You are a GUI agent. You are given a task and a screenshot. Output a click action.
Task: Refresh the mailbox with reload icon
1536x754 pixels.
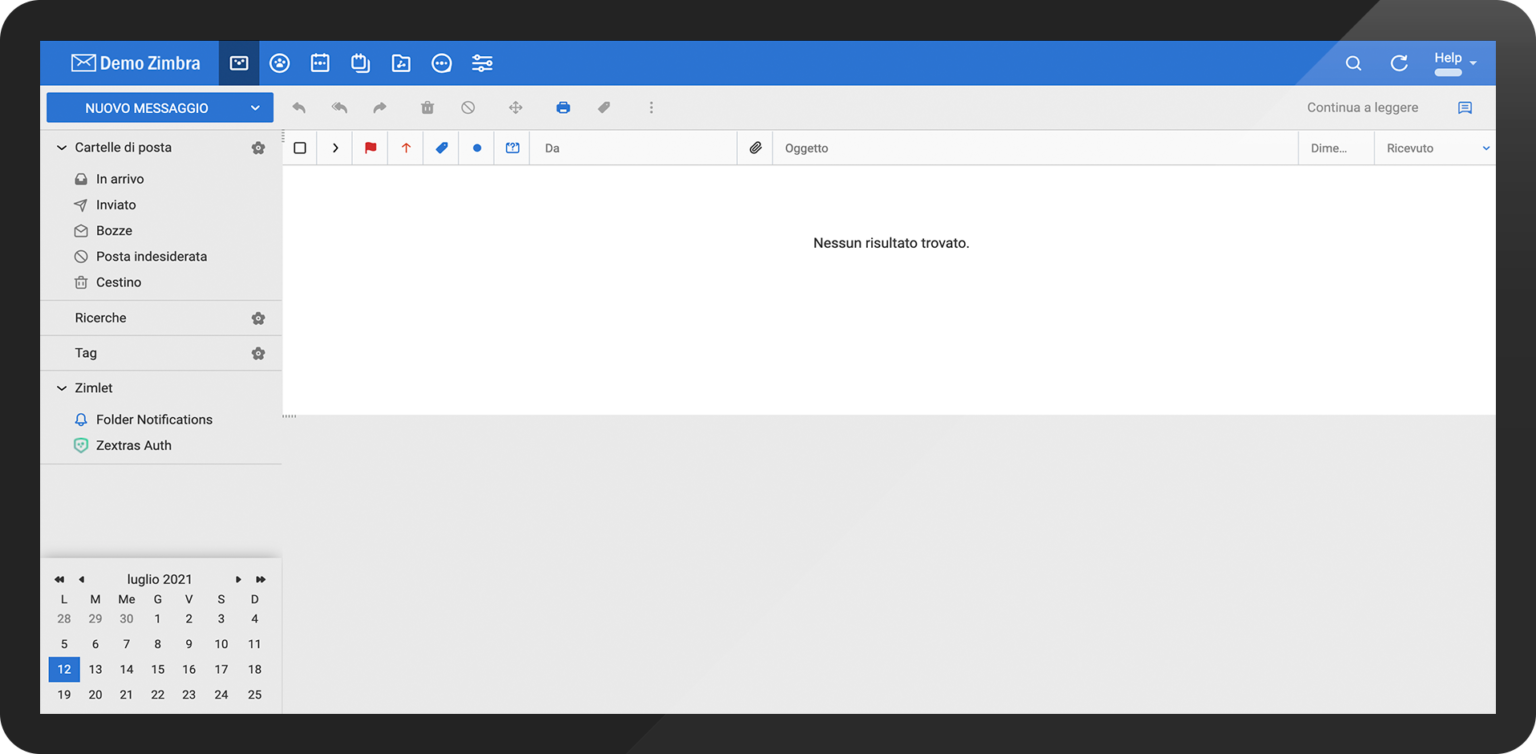pos(1399,63)
